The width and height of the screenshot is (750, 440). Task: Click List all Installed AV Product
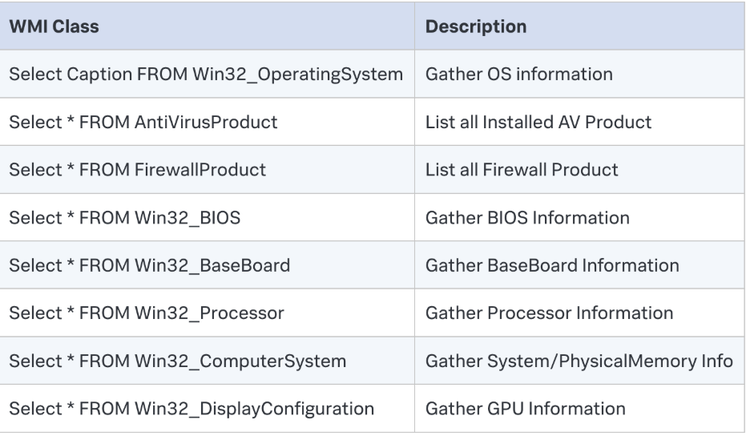538,122
